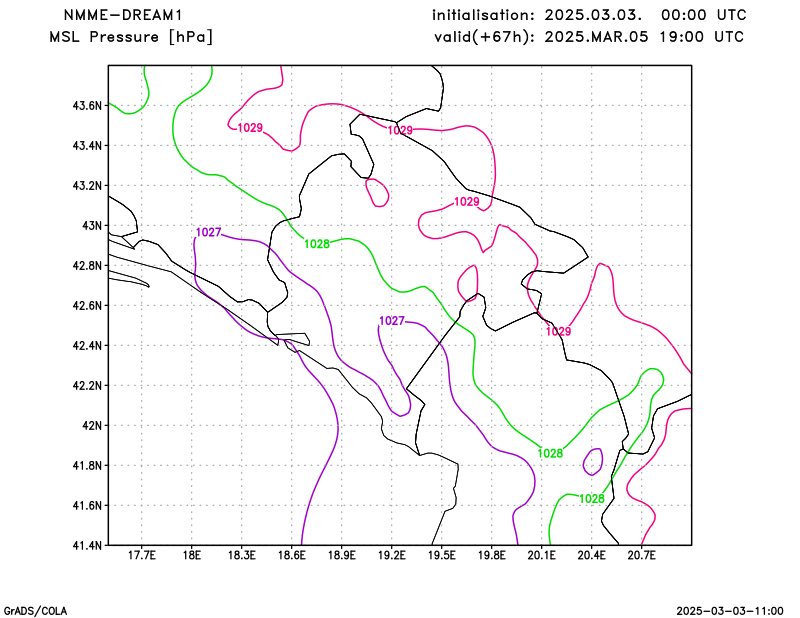Image resolution: width=800 pixels, height=618 pixels.
Task: Click the 42N latitude axis label
Action: (92, 425)
